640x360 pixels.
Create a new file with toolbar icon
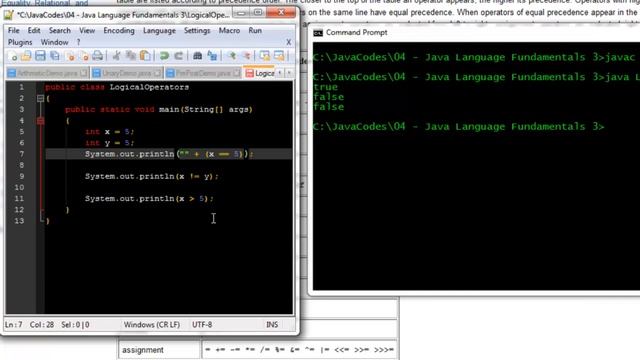(13, 56)
